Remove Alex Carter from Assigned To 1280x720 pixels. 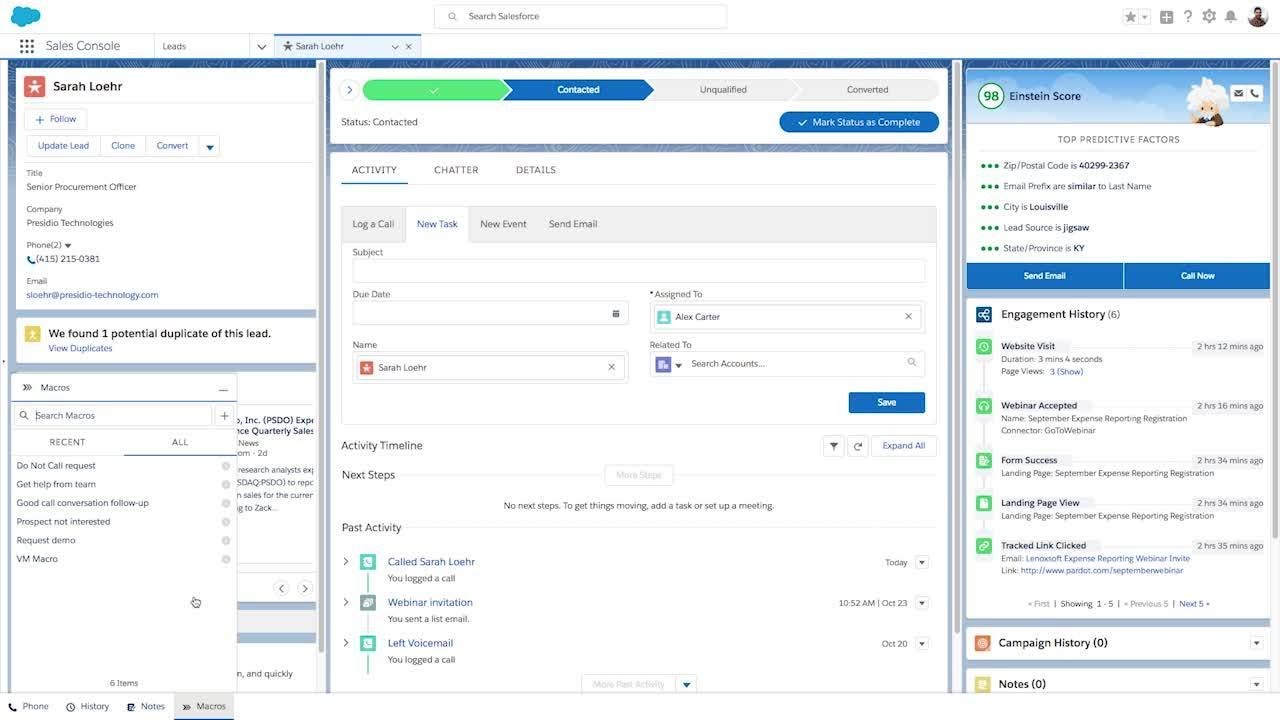point(908,316)
